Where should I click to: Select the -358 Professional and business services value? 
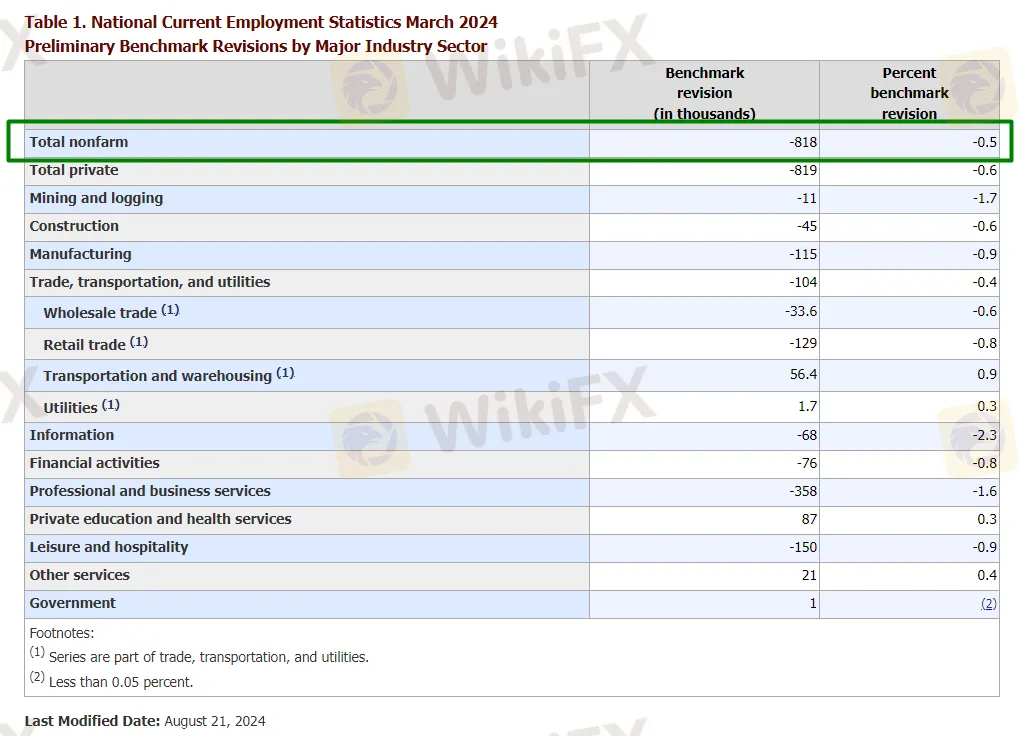coord(801,491)
